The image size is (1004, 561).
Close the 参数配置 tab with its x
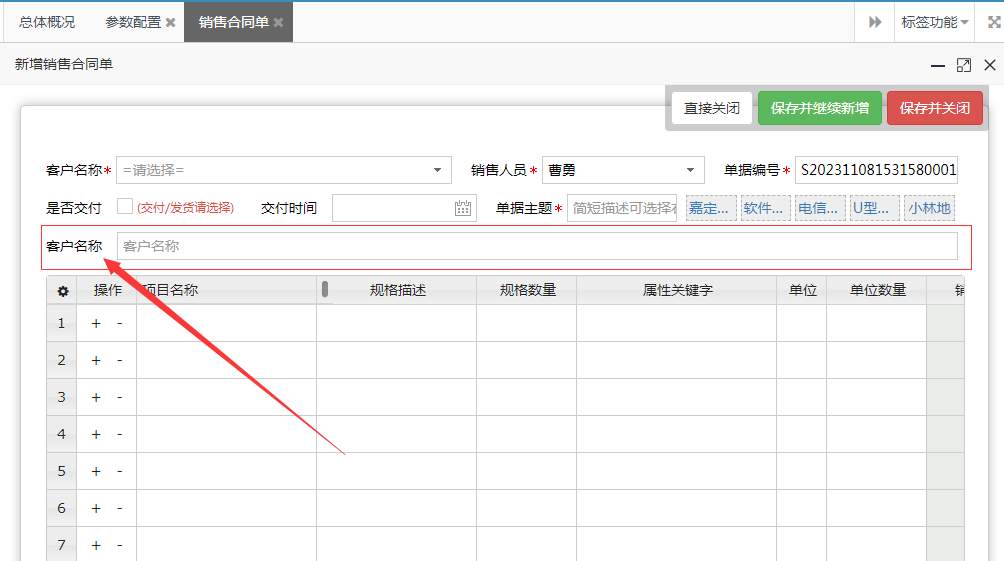170,22
